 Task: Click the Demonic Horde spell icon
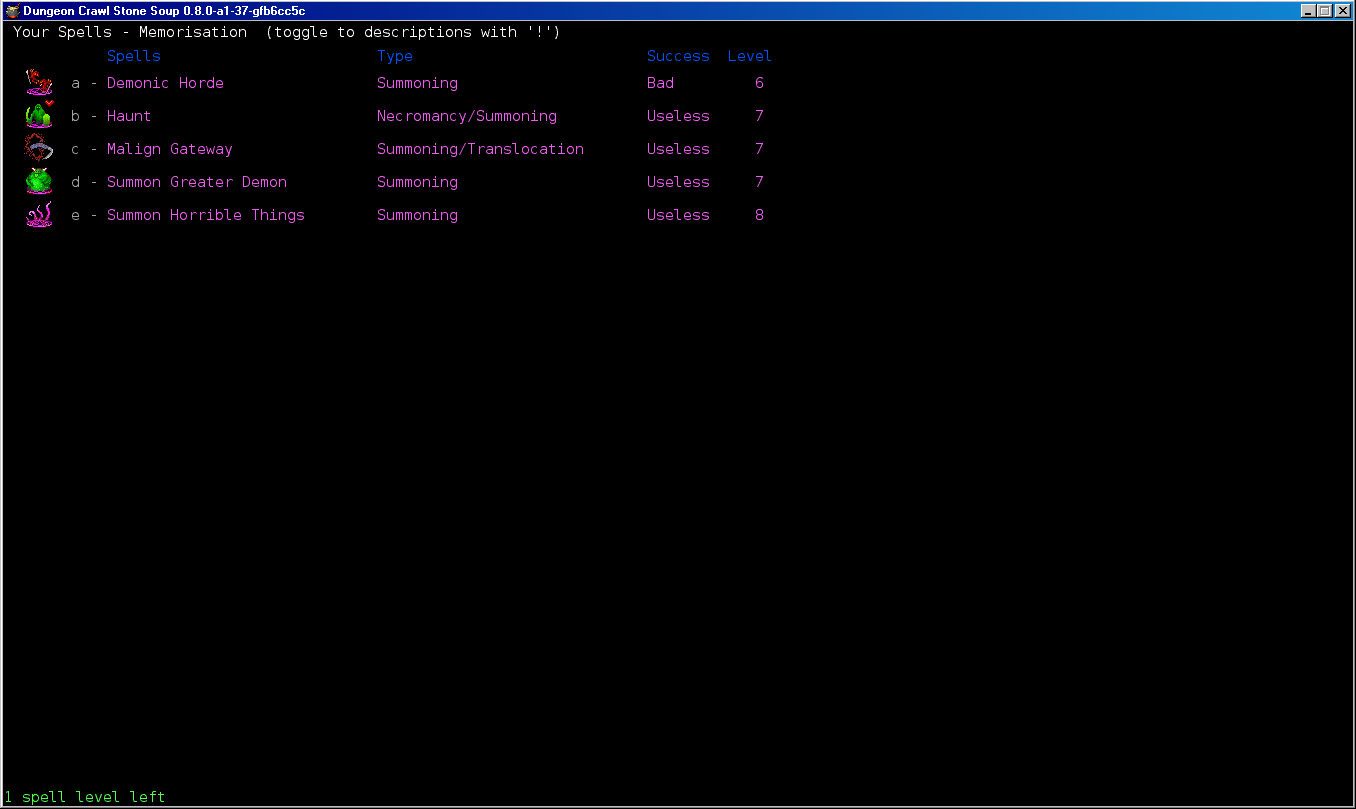pos(39,83)
